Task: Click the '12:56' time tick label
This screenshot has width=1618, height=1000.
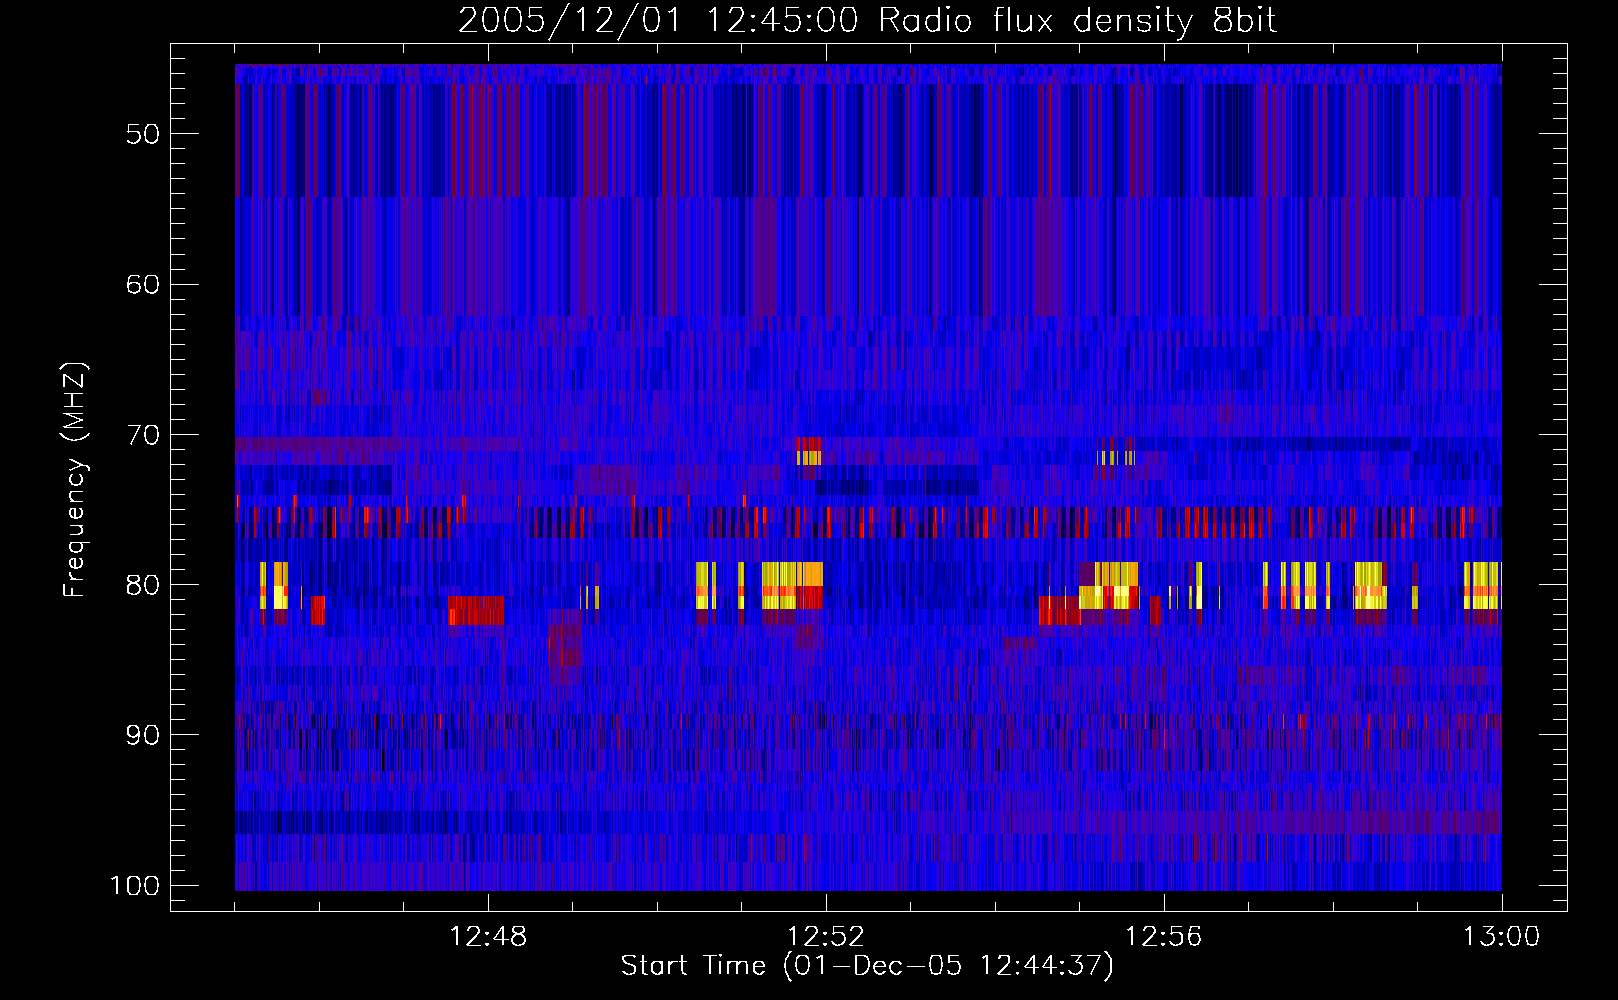Action: point(1164,937)
